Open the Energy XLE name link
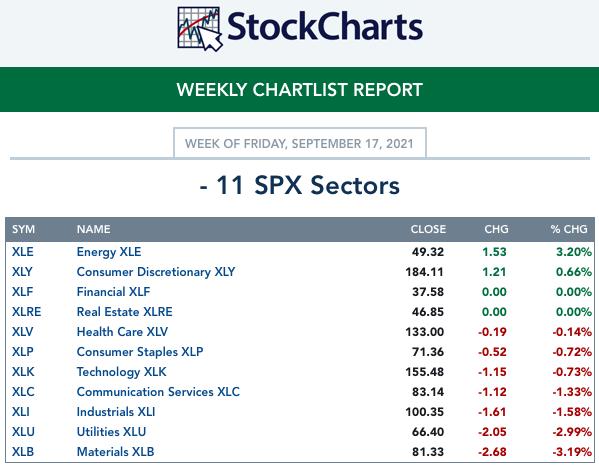This screenshot has width=599, height=467. (x=109, y=252)
